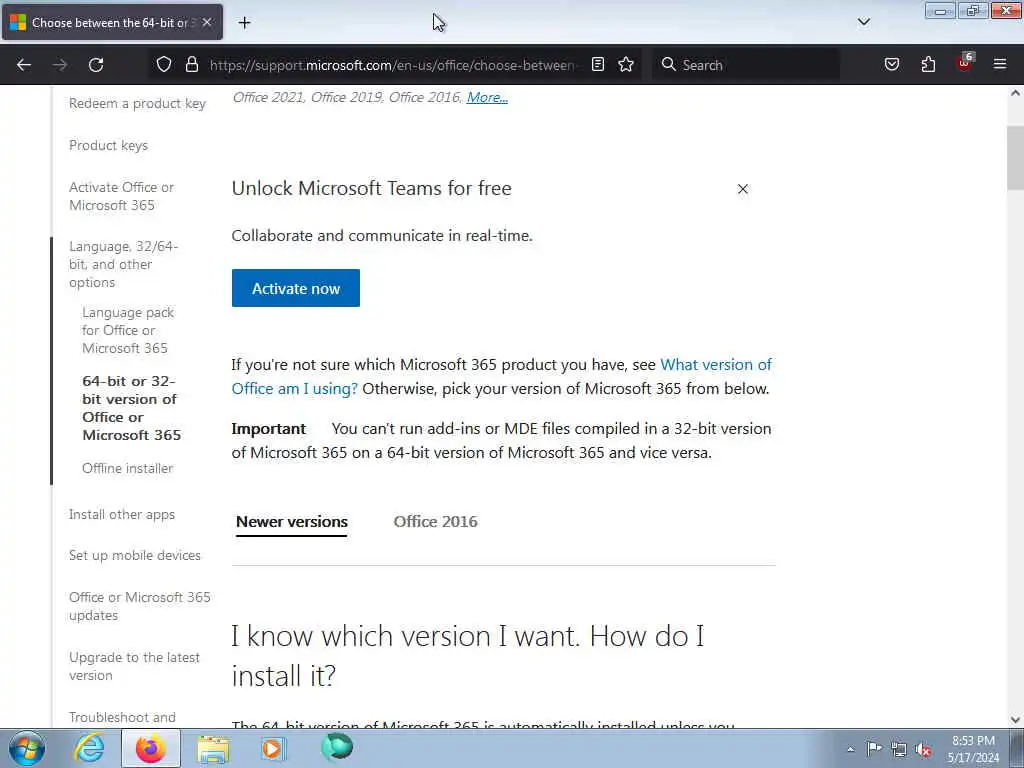Open the network tray icon
The width and height of the screenshot is (1024, 768).
pos(899,749)
